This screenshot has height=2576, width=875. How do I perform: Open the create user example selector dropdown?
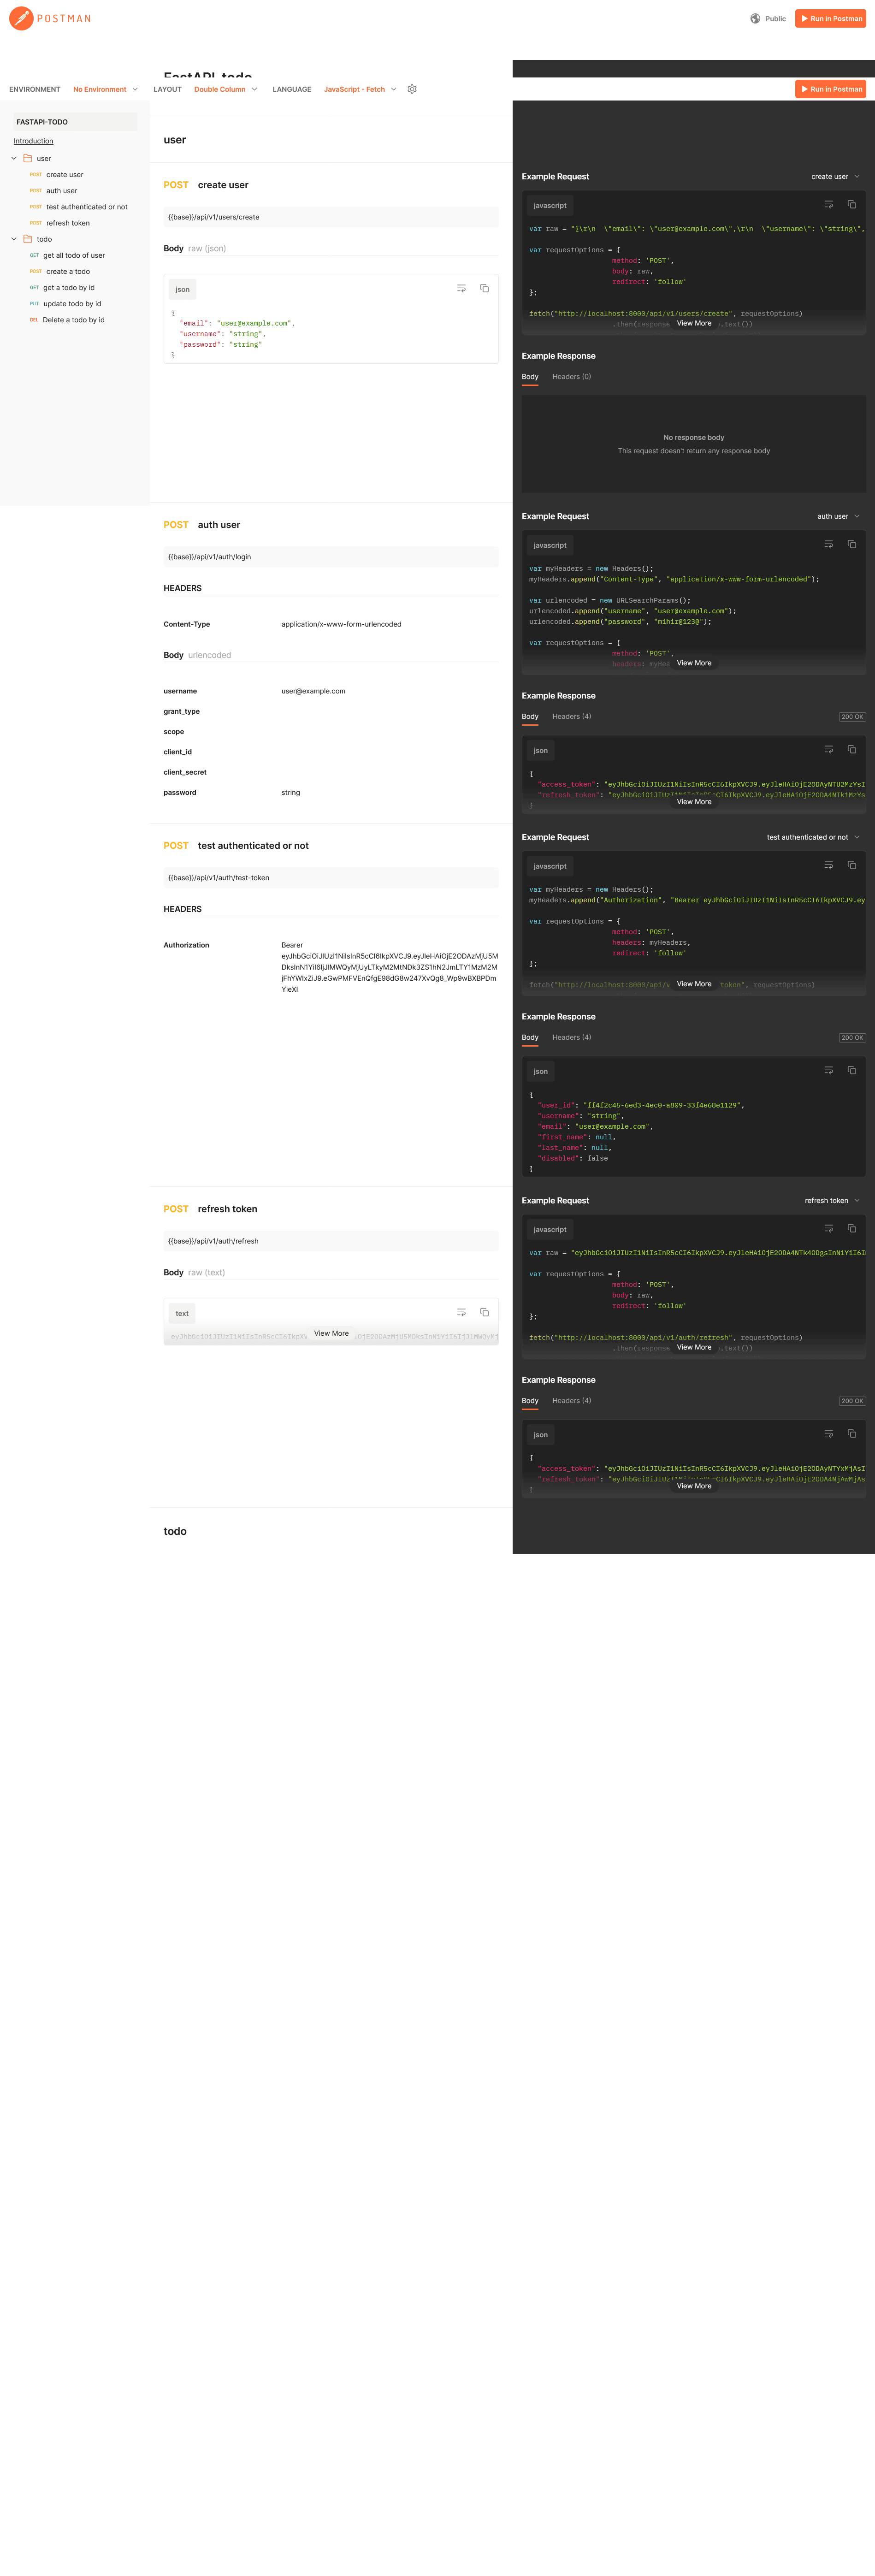pyautogui.click(x=835, y=177)
